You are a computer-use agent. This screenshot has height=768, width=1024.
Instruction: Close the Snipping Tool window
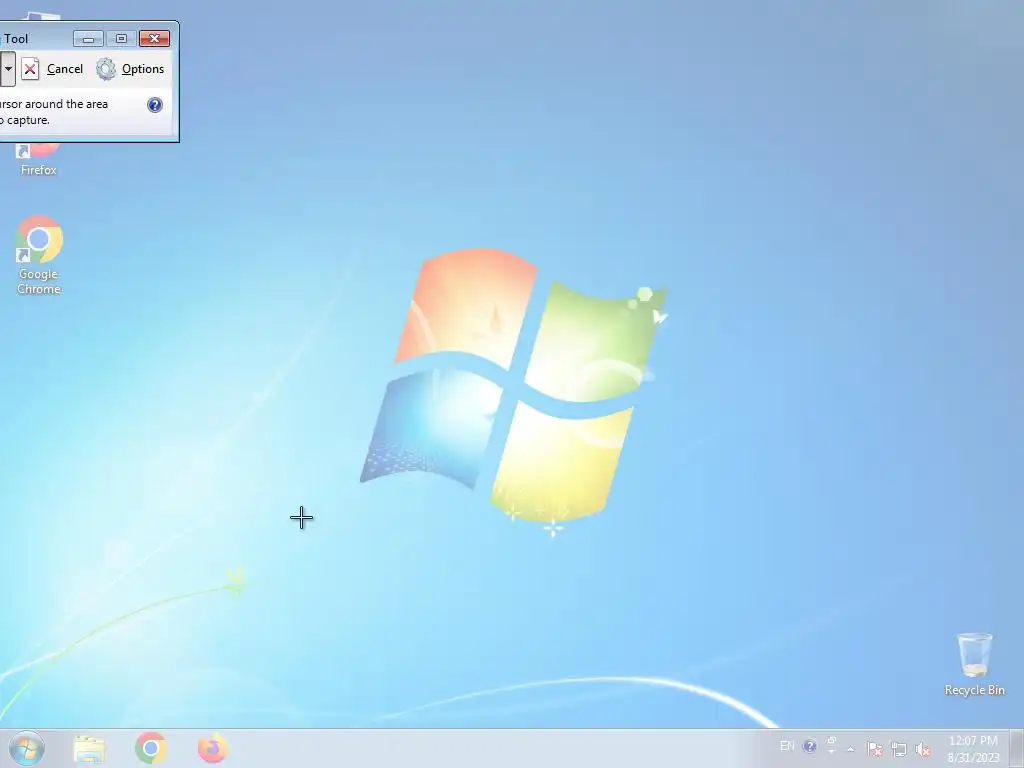tap(155, 39)
